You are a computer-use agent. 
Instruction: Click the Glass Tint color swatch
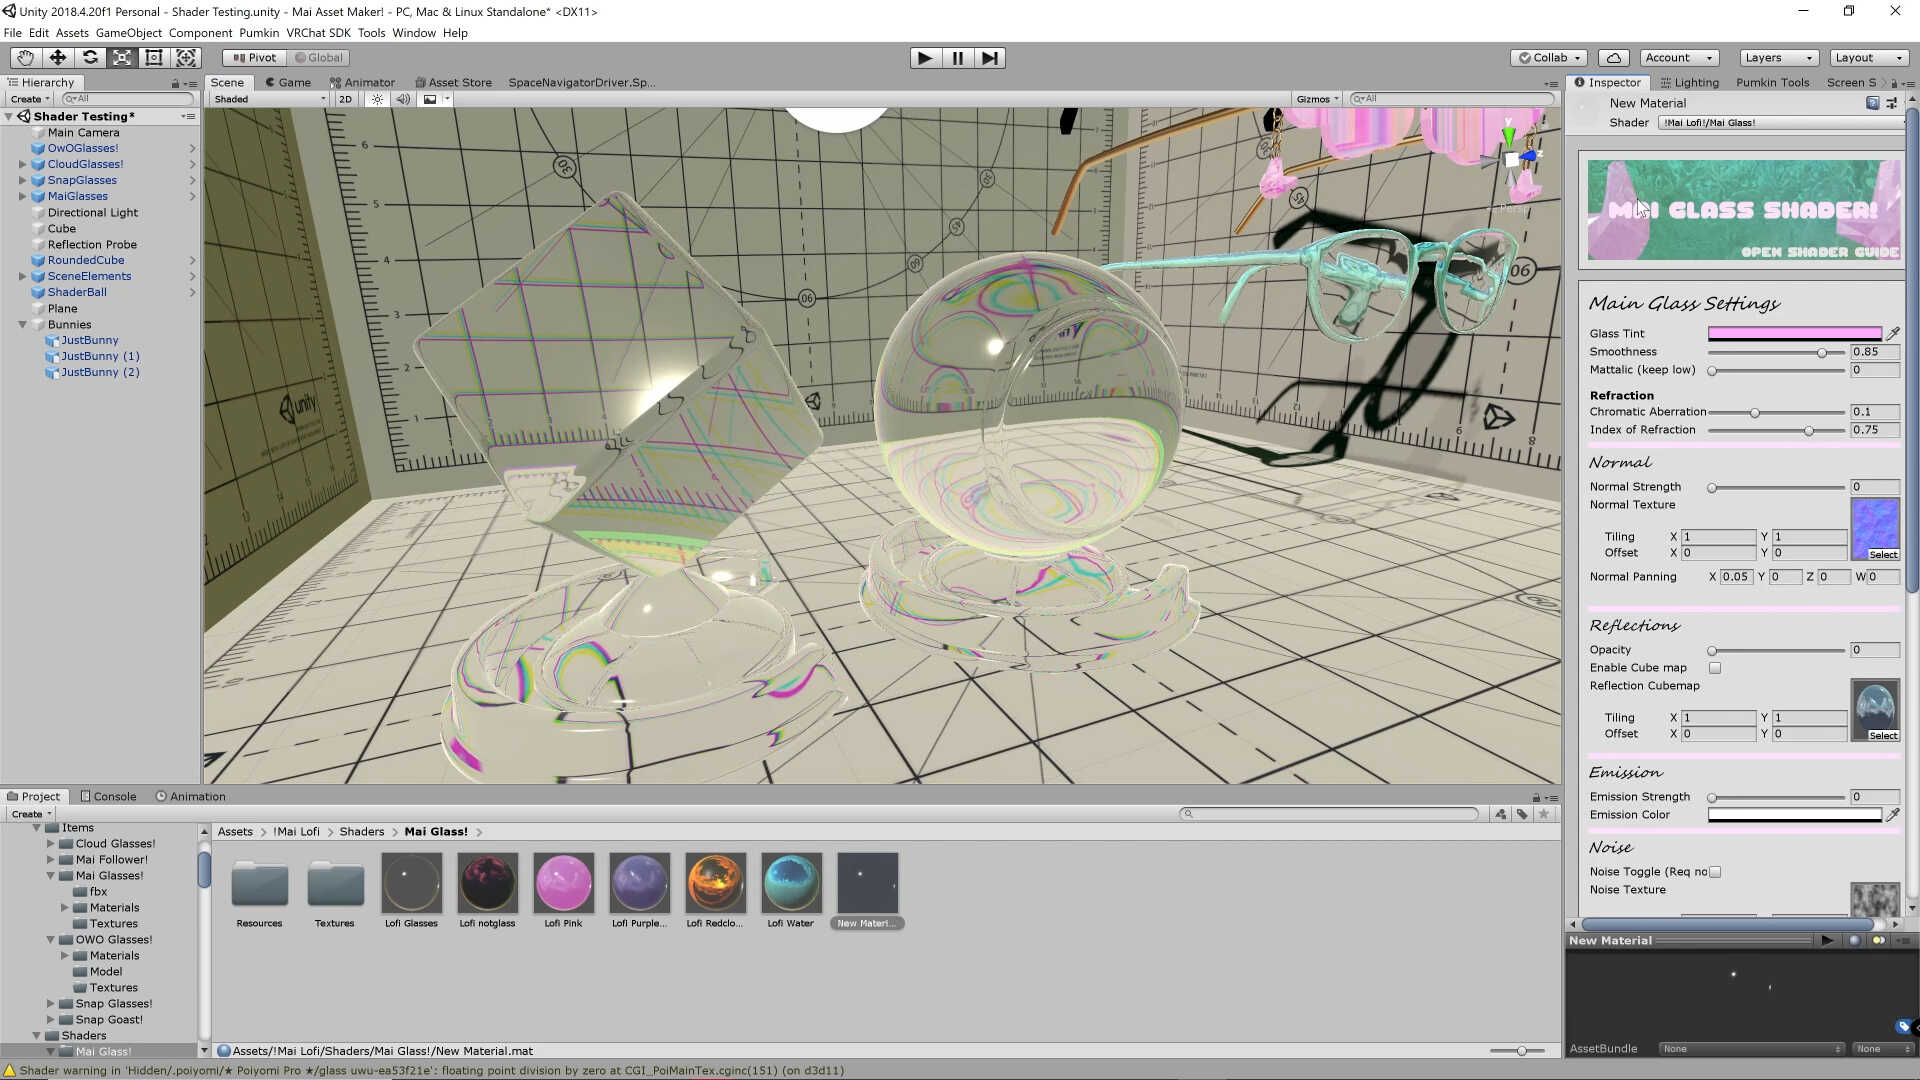[x=1794, y=334]
